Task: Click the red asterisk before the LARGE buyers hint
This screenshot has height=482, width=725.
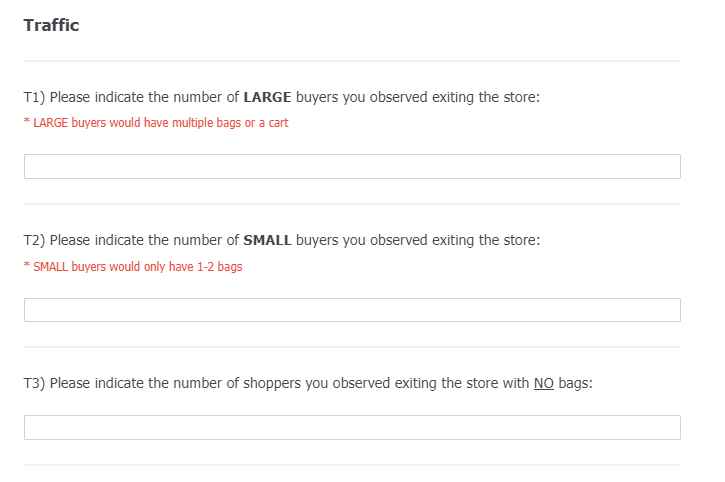Action: pyautogui.click(x=26, y=123)
